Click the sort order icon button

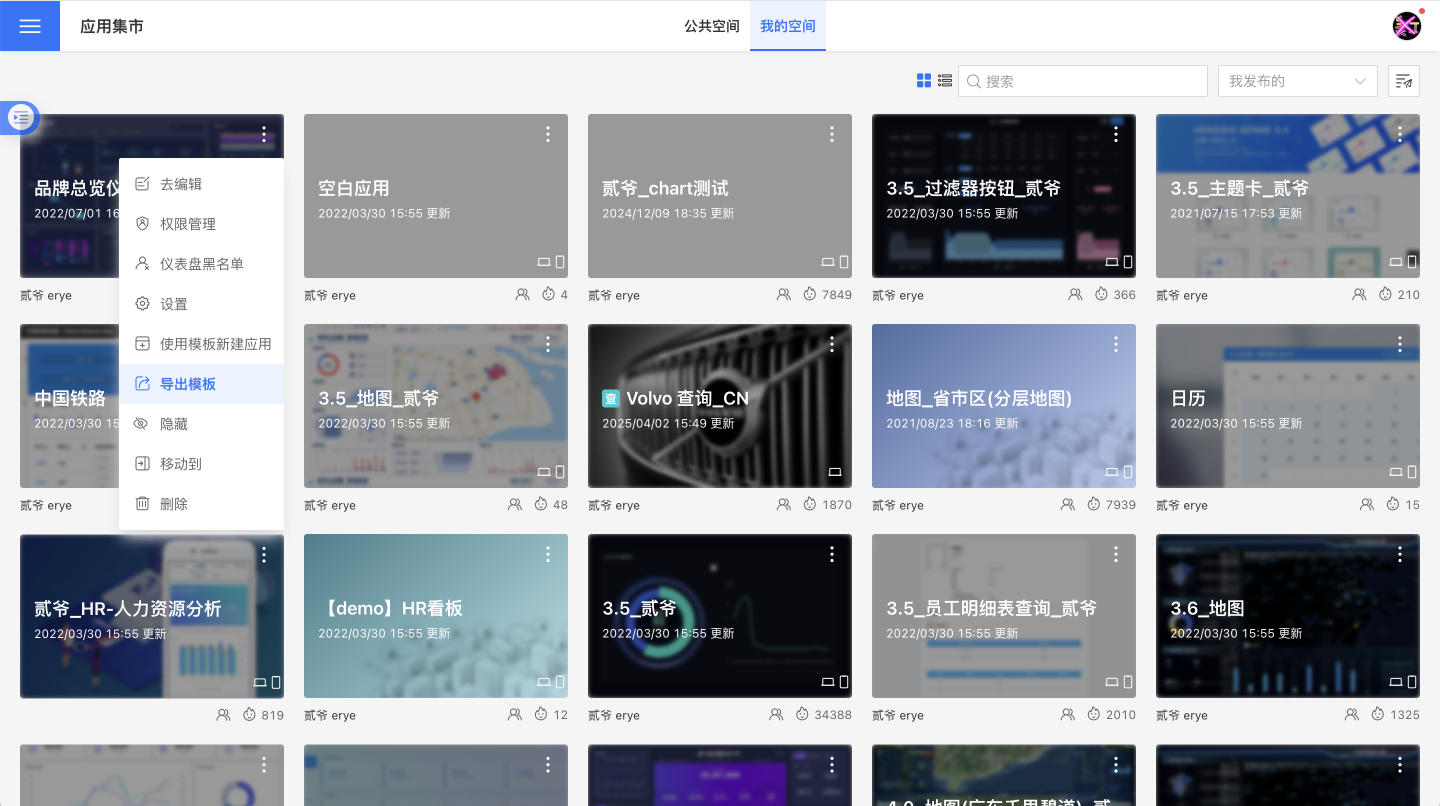point(1404,81)
